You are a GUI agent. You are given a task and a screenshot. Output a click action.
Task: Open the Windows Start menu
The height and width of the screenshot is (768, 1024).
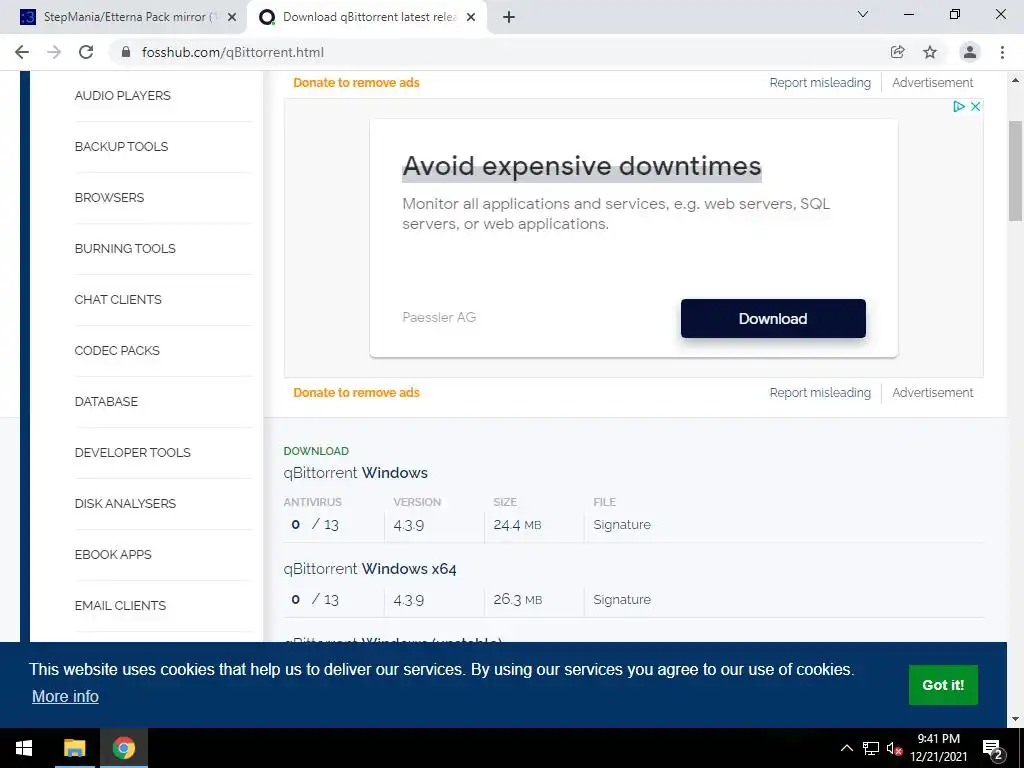tap(24, 748)
